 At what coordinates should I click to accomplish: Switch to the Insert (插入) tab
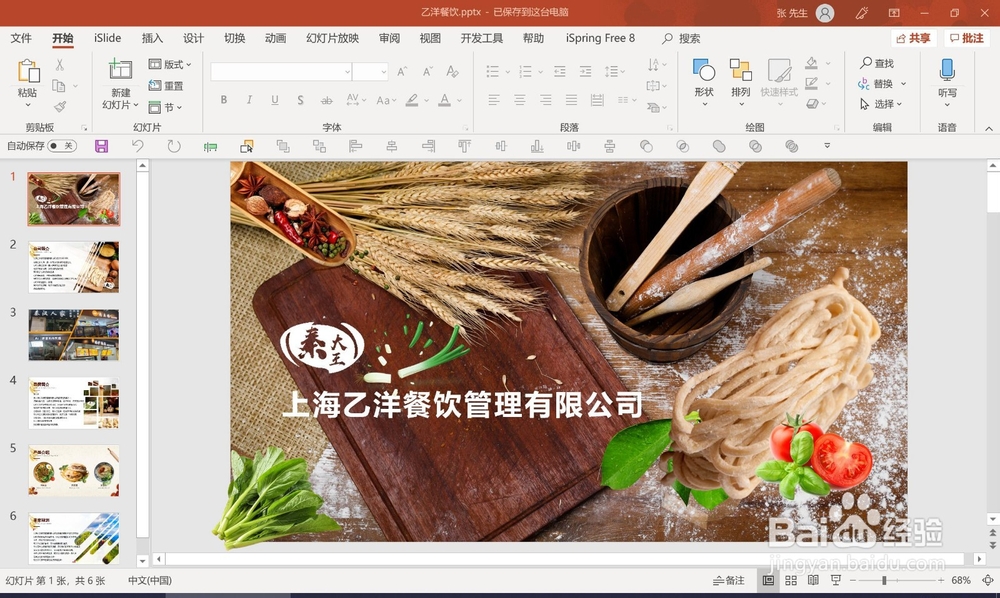[x=152, y=38]
